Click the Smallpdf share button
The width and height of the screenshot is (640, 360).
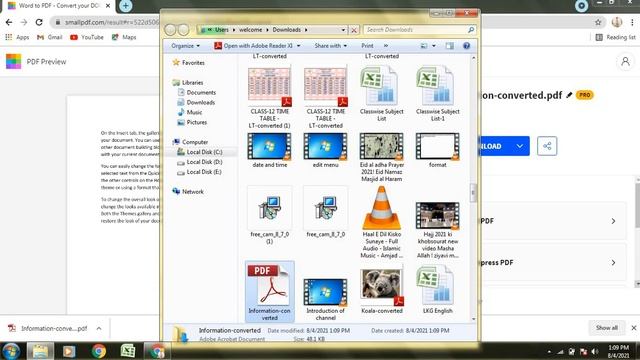click(x=547, y=146)
